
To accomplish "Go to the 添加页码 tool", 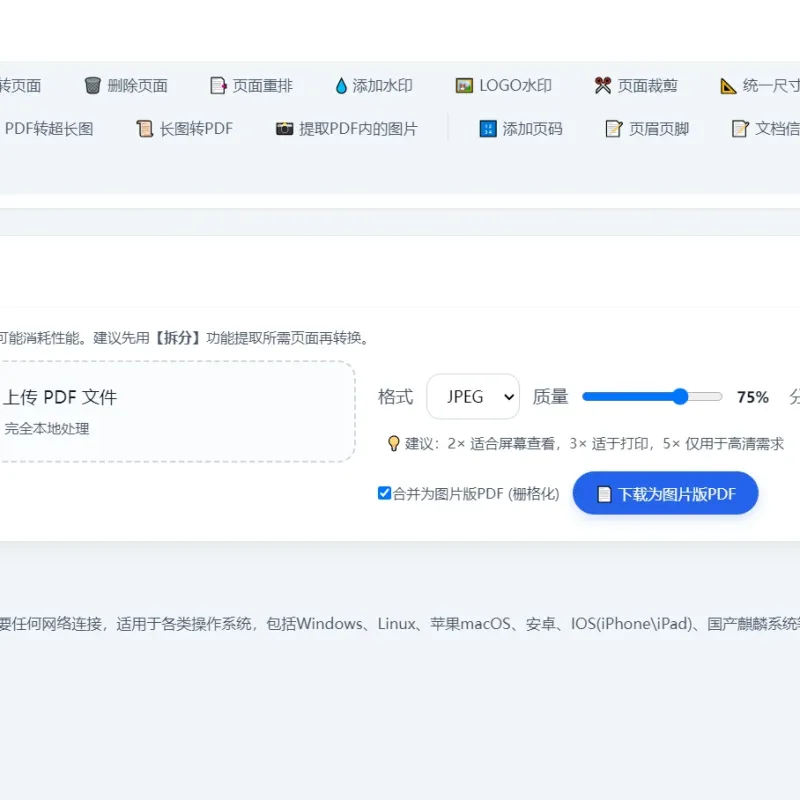I will [521, 129].
